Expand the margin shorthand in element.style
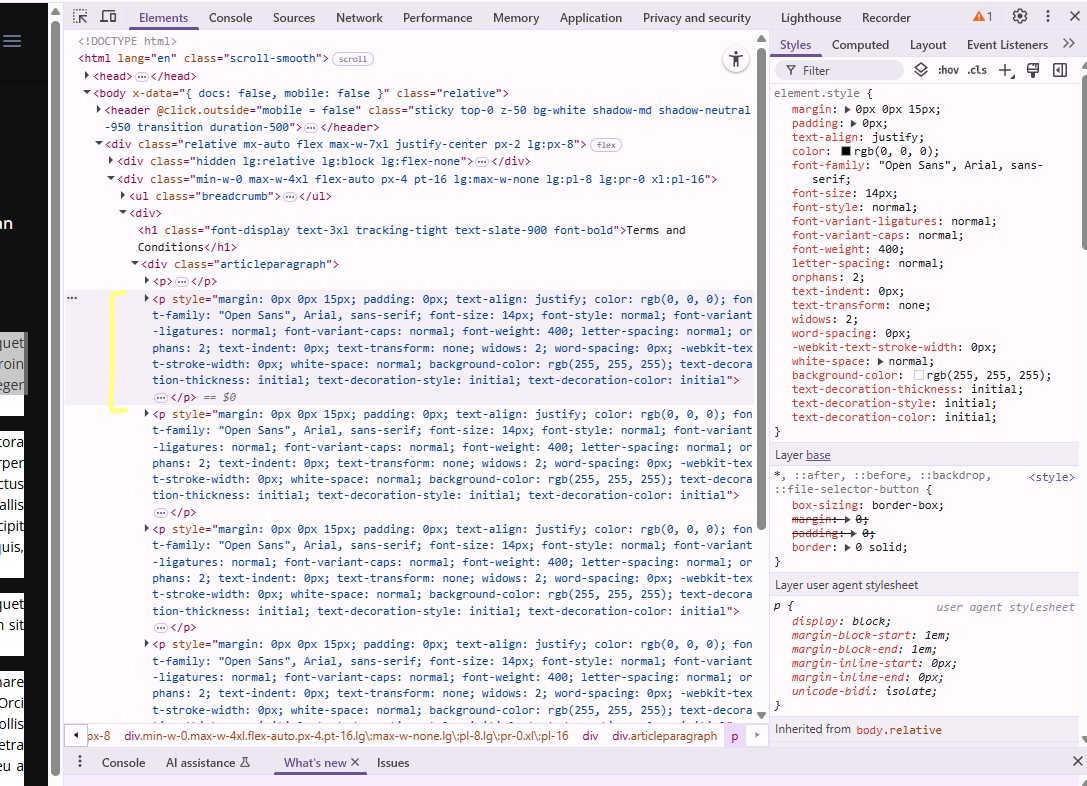 point(847,110)
